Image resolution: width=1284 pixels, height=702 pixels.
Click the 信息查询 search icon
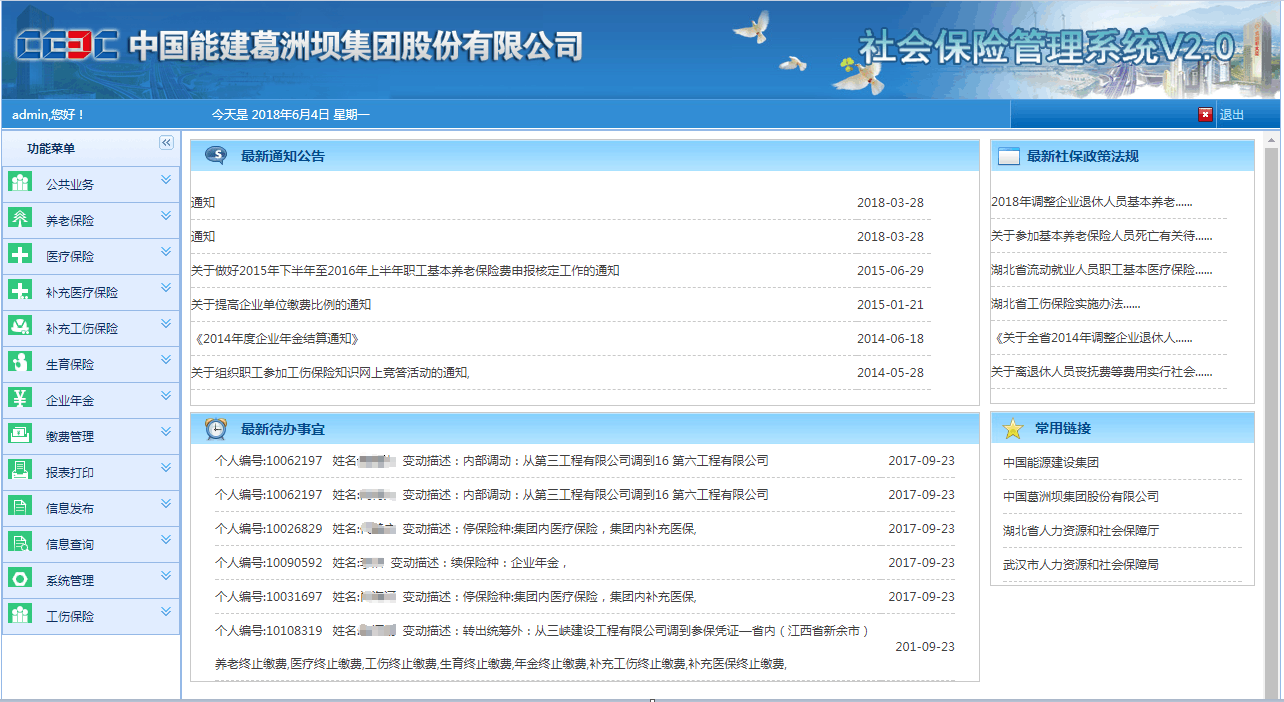pos(20,542)
